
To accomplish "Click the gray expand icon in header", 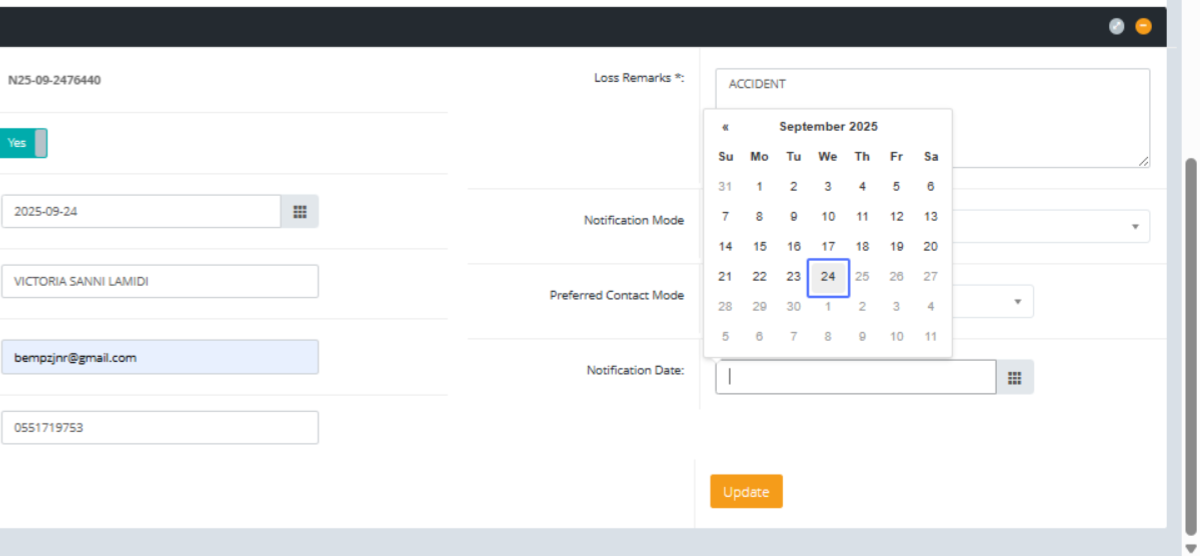I will click(1117, 27).
